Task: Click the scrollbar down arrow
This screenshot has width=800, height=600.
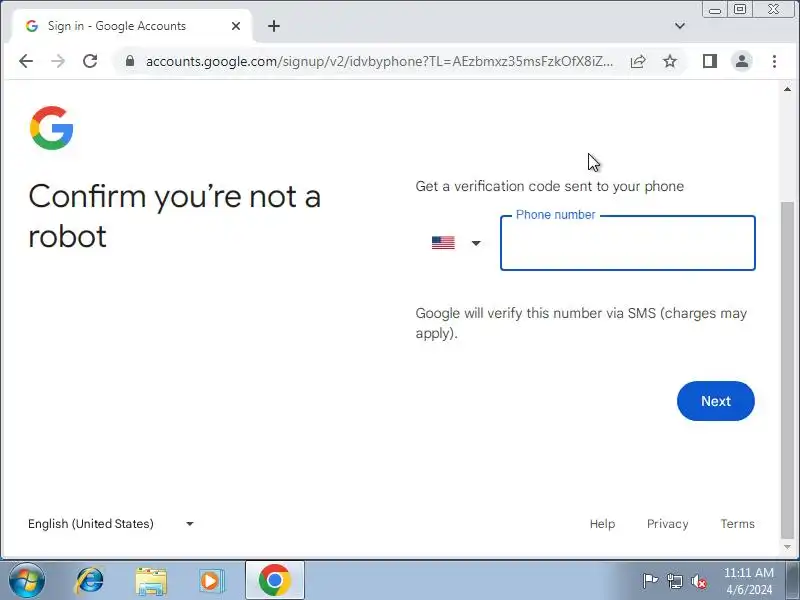Action: pyautogui.click(x=787, y=547)
